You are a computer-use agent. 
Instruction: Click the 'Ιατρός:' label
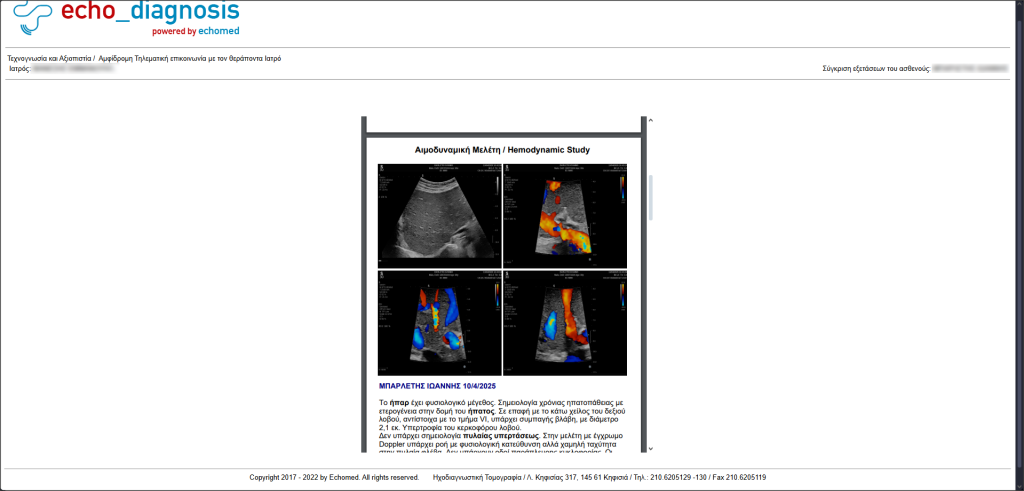(20, 68)
